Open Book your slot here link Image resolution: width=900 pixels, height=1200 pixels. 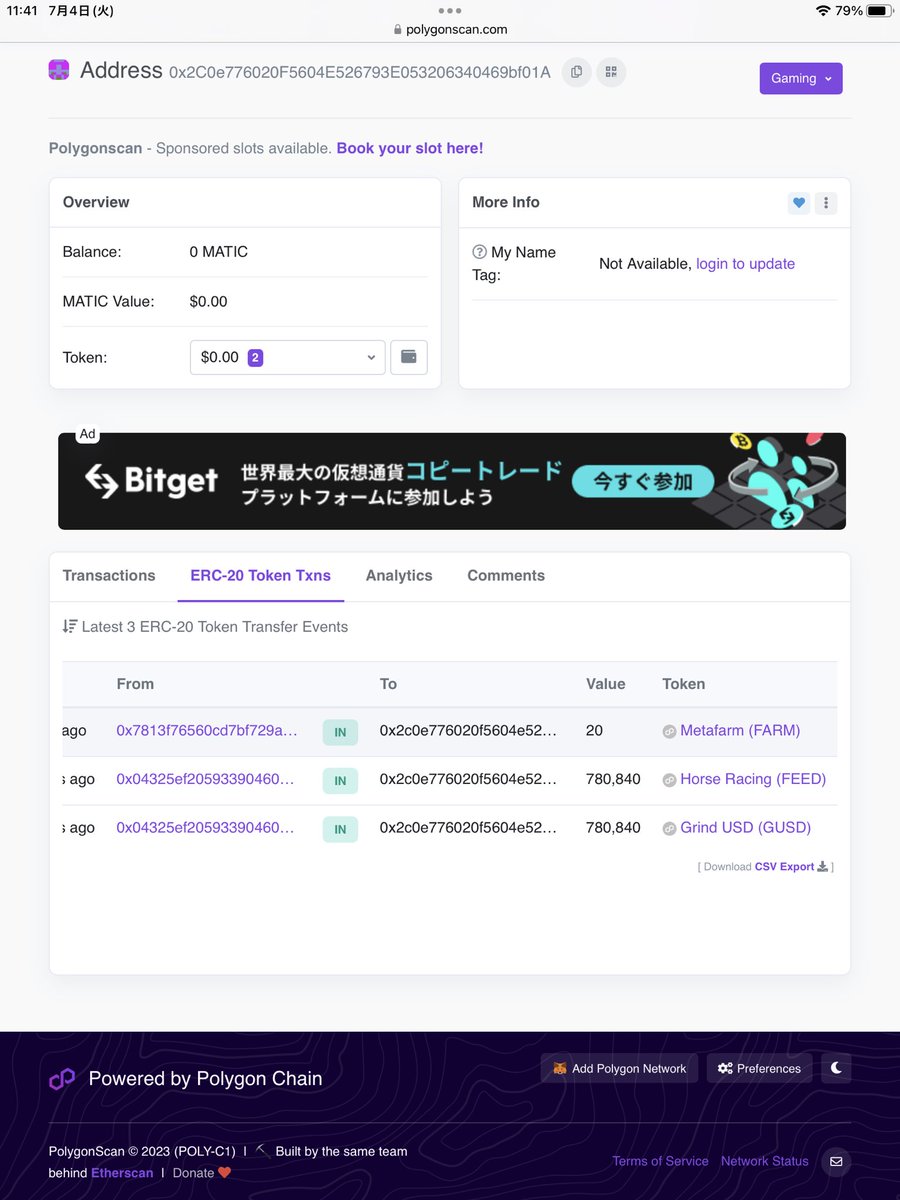[x=410, y=148]
